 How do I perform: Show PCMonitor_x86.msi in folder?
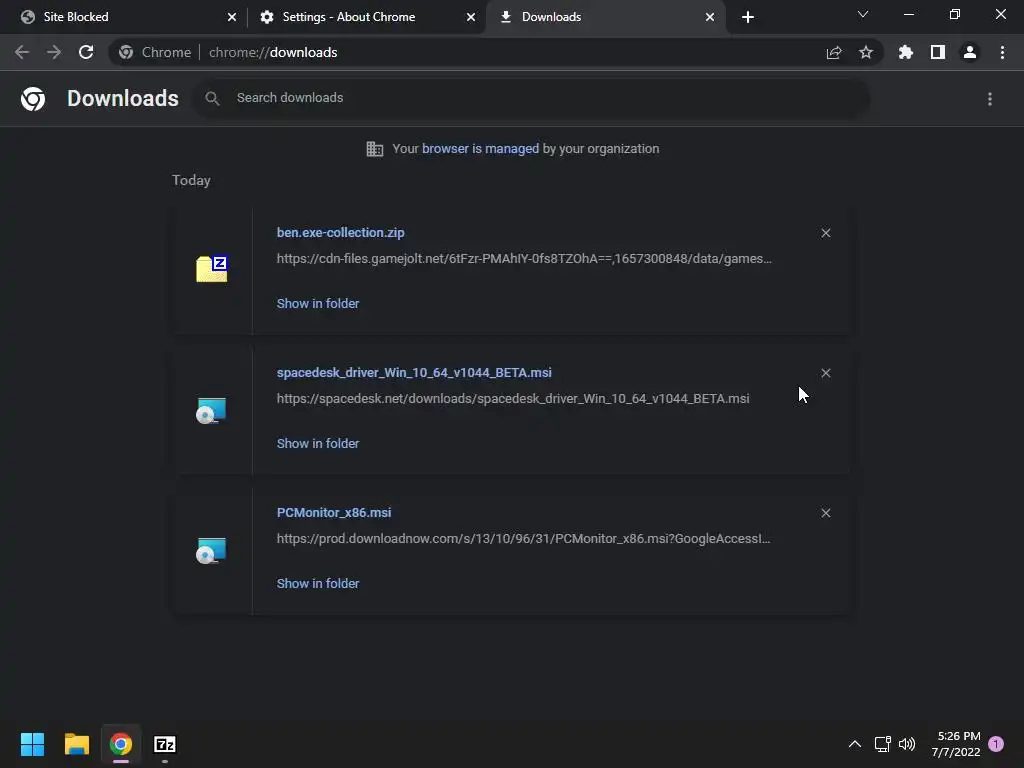[318, 584]
